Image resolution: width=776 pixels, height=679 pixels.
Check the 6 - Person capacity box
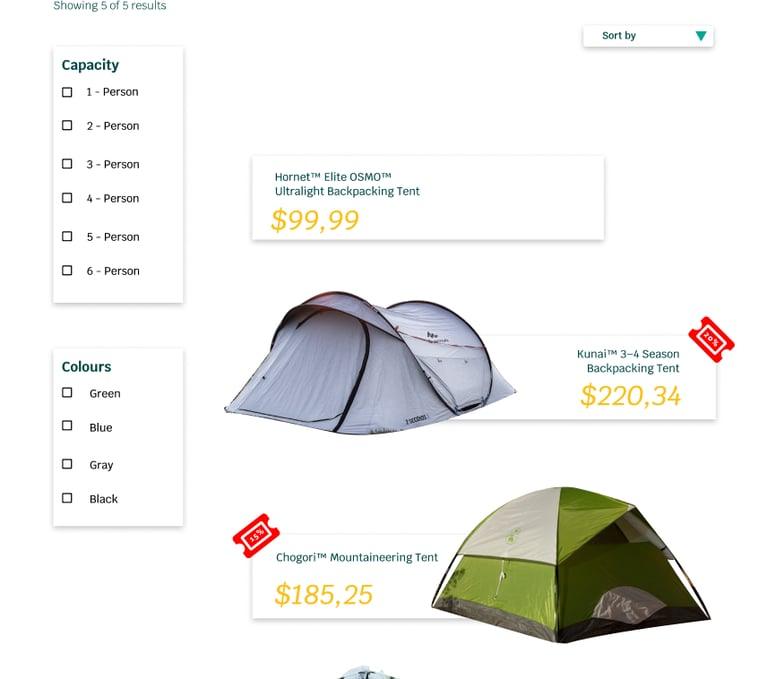pos(68,271)
